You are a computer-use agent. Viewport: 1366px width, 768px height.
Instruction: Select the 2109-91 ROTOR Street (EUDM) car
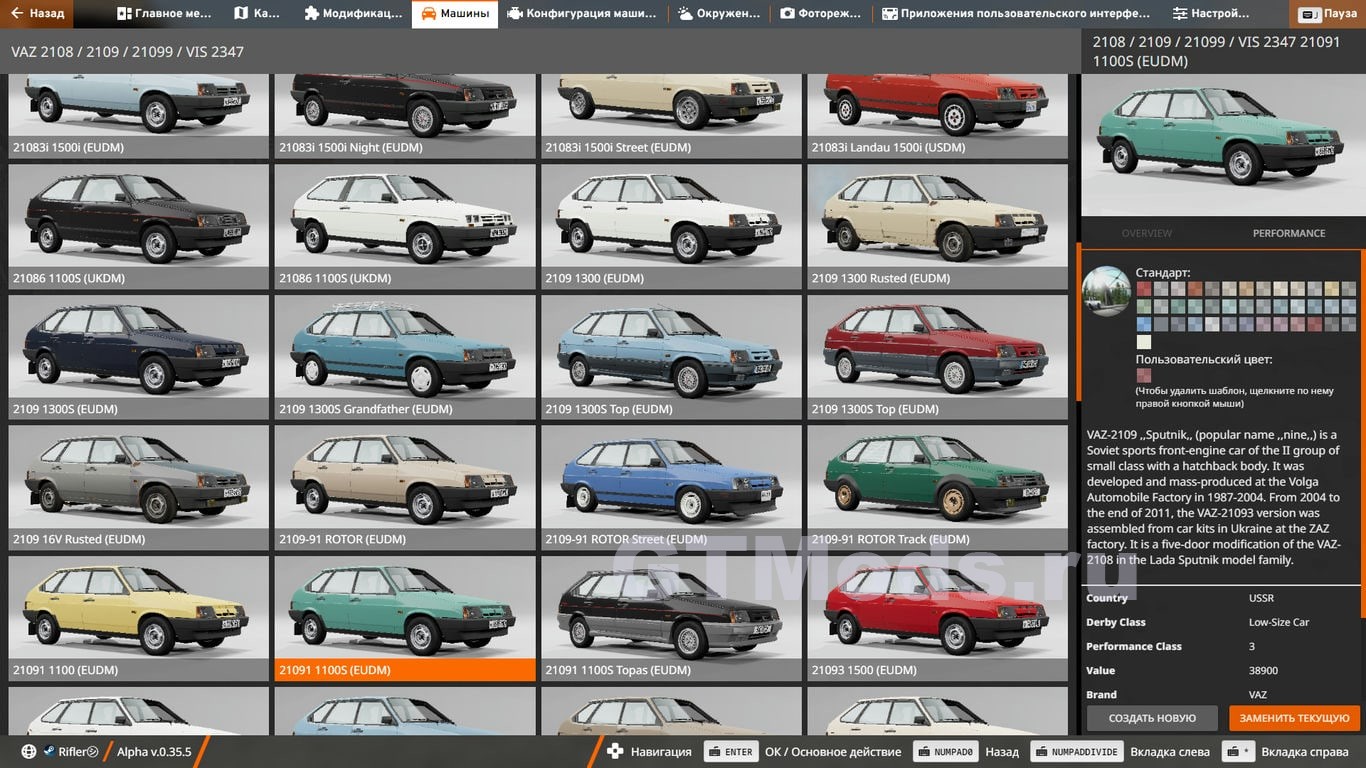pyautogui.click(x=671, y=488)
